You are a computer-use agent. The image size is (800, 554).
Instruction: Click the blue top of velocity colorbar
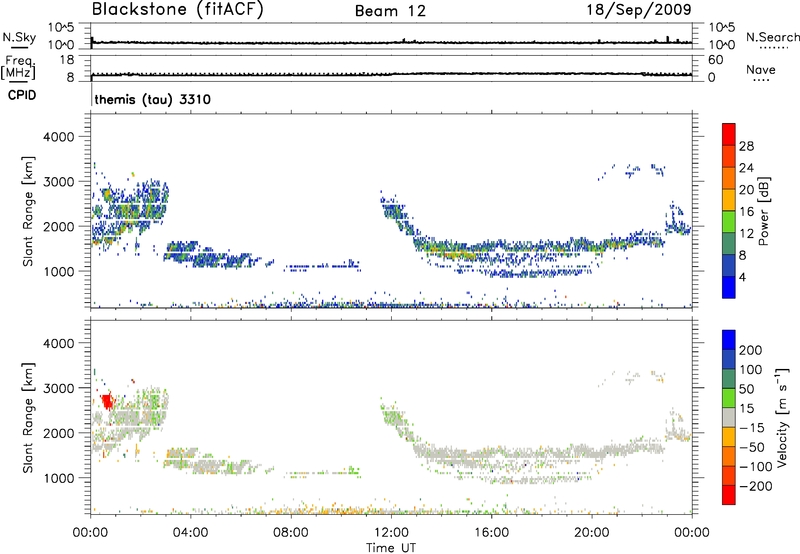point(729,340)
